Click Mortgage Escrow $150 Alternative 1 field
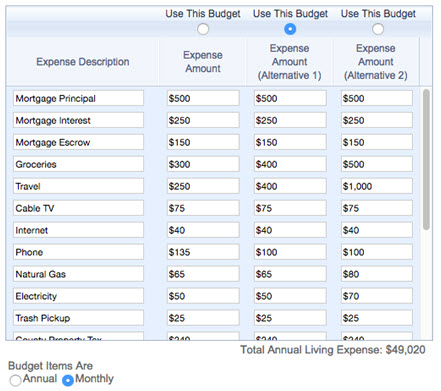Screen dimensions: 441x391 (290, 142)
